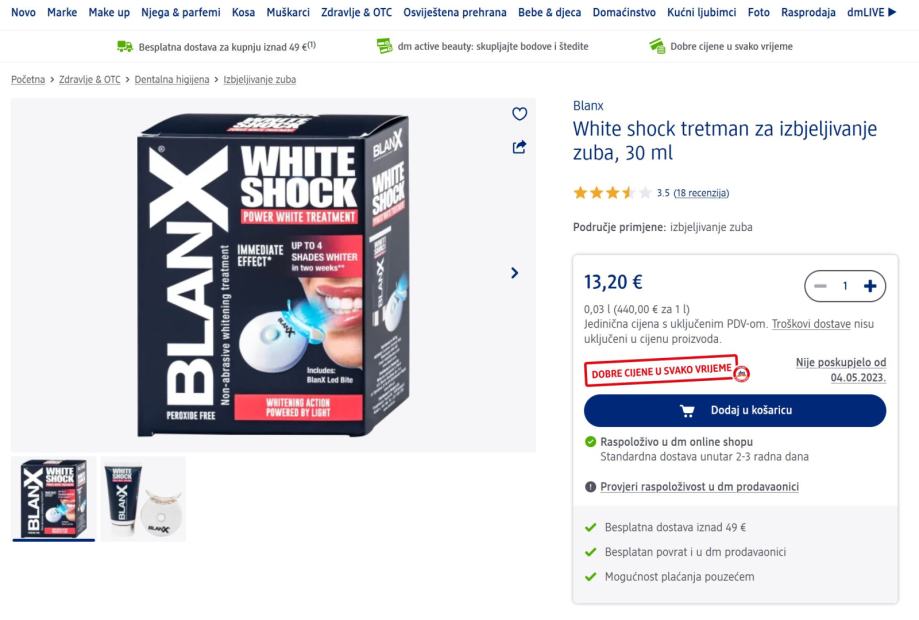Add the product with Dodaj u košaricu

pyautogui.click(x=735, y=410)
